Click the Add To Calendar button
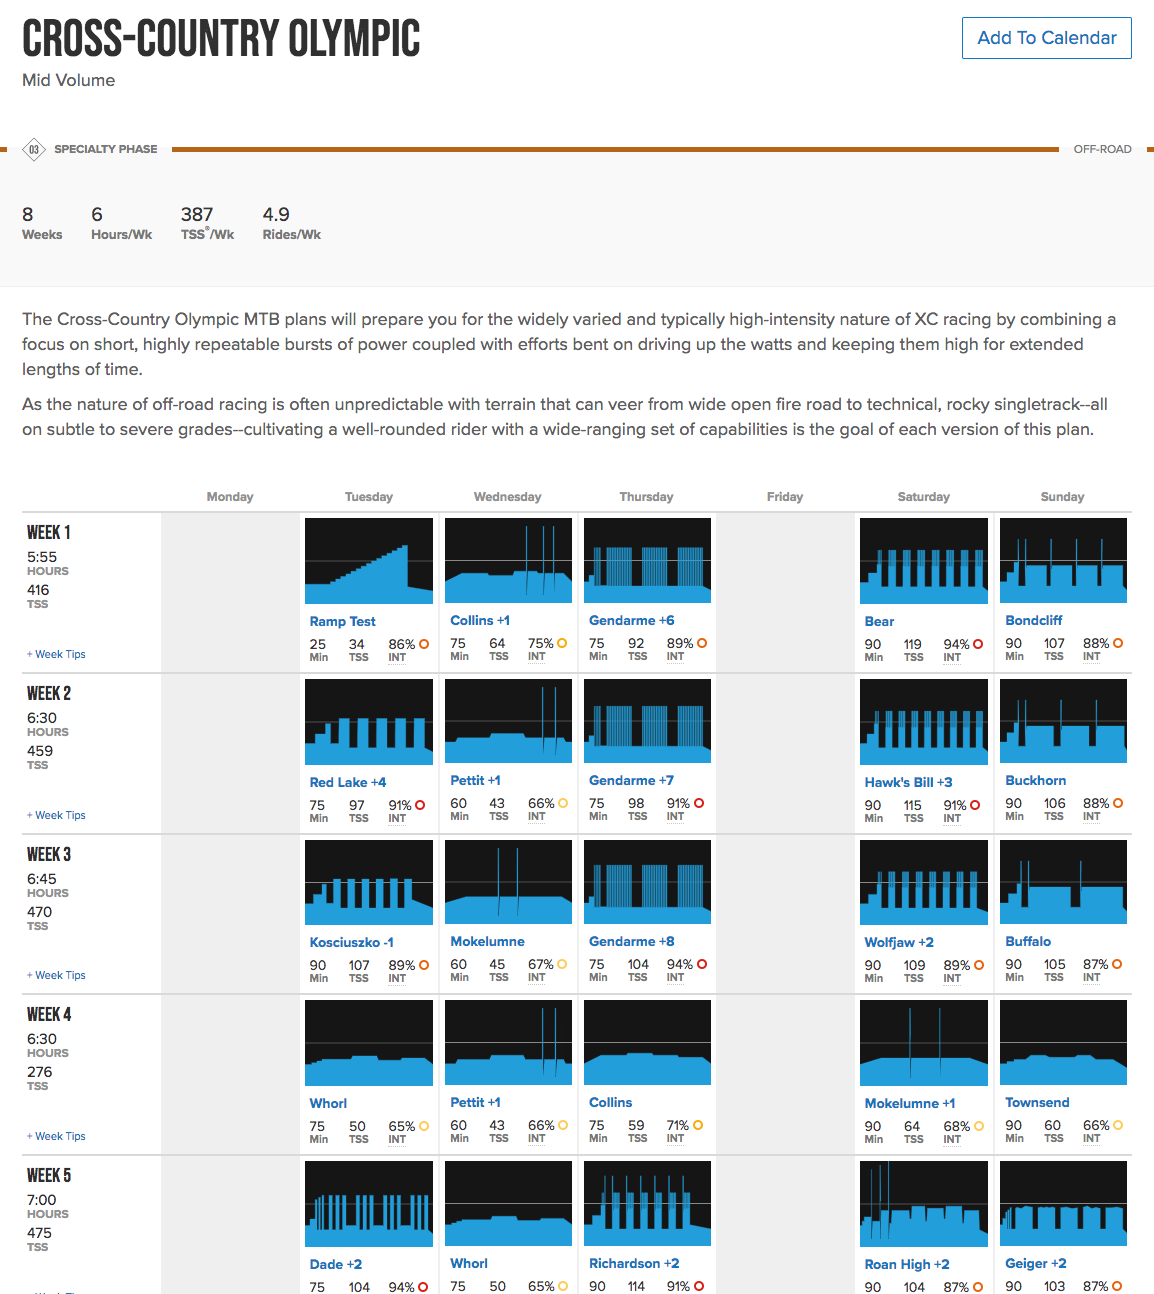This screenshot has height=1294, width=1154. pos(1046,38)
